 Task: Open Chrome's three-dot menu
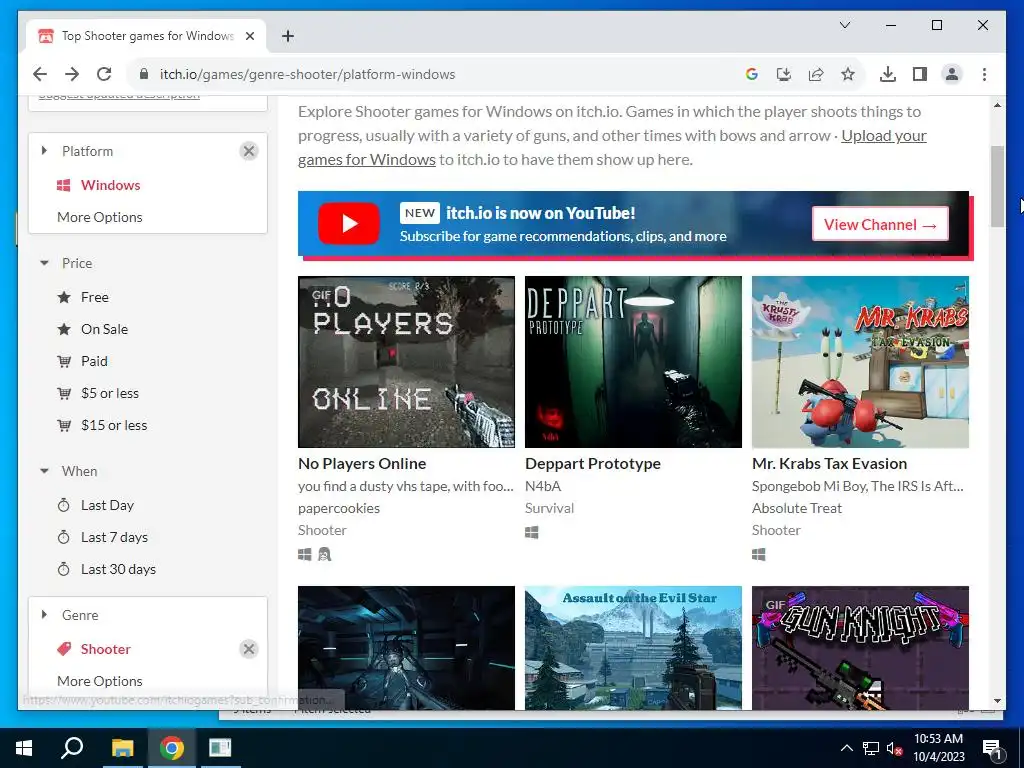tap(984, 74)
